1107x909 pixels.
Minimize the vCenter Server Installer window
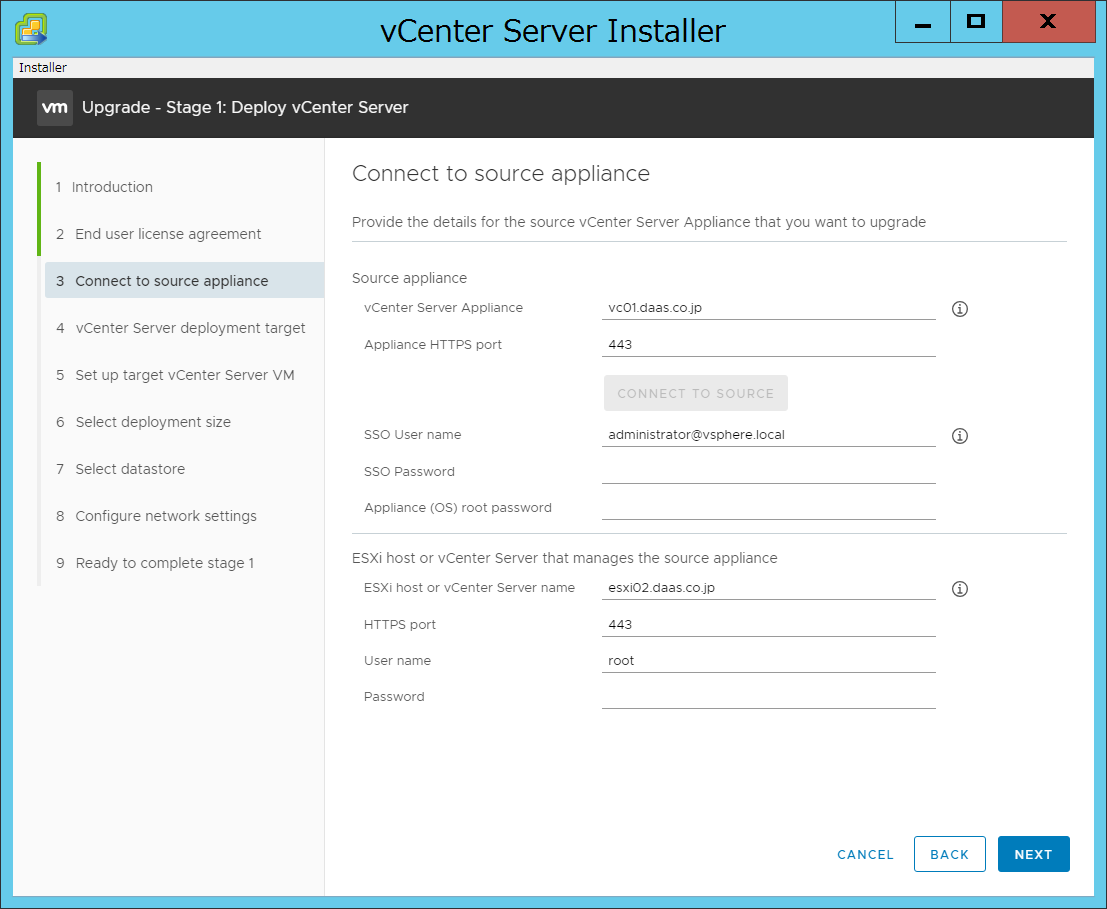tap(923, 22)
